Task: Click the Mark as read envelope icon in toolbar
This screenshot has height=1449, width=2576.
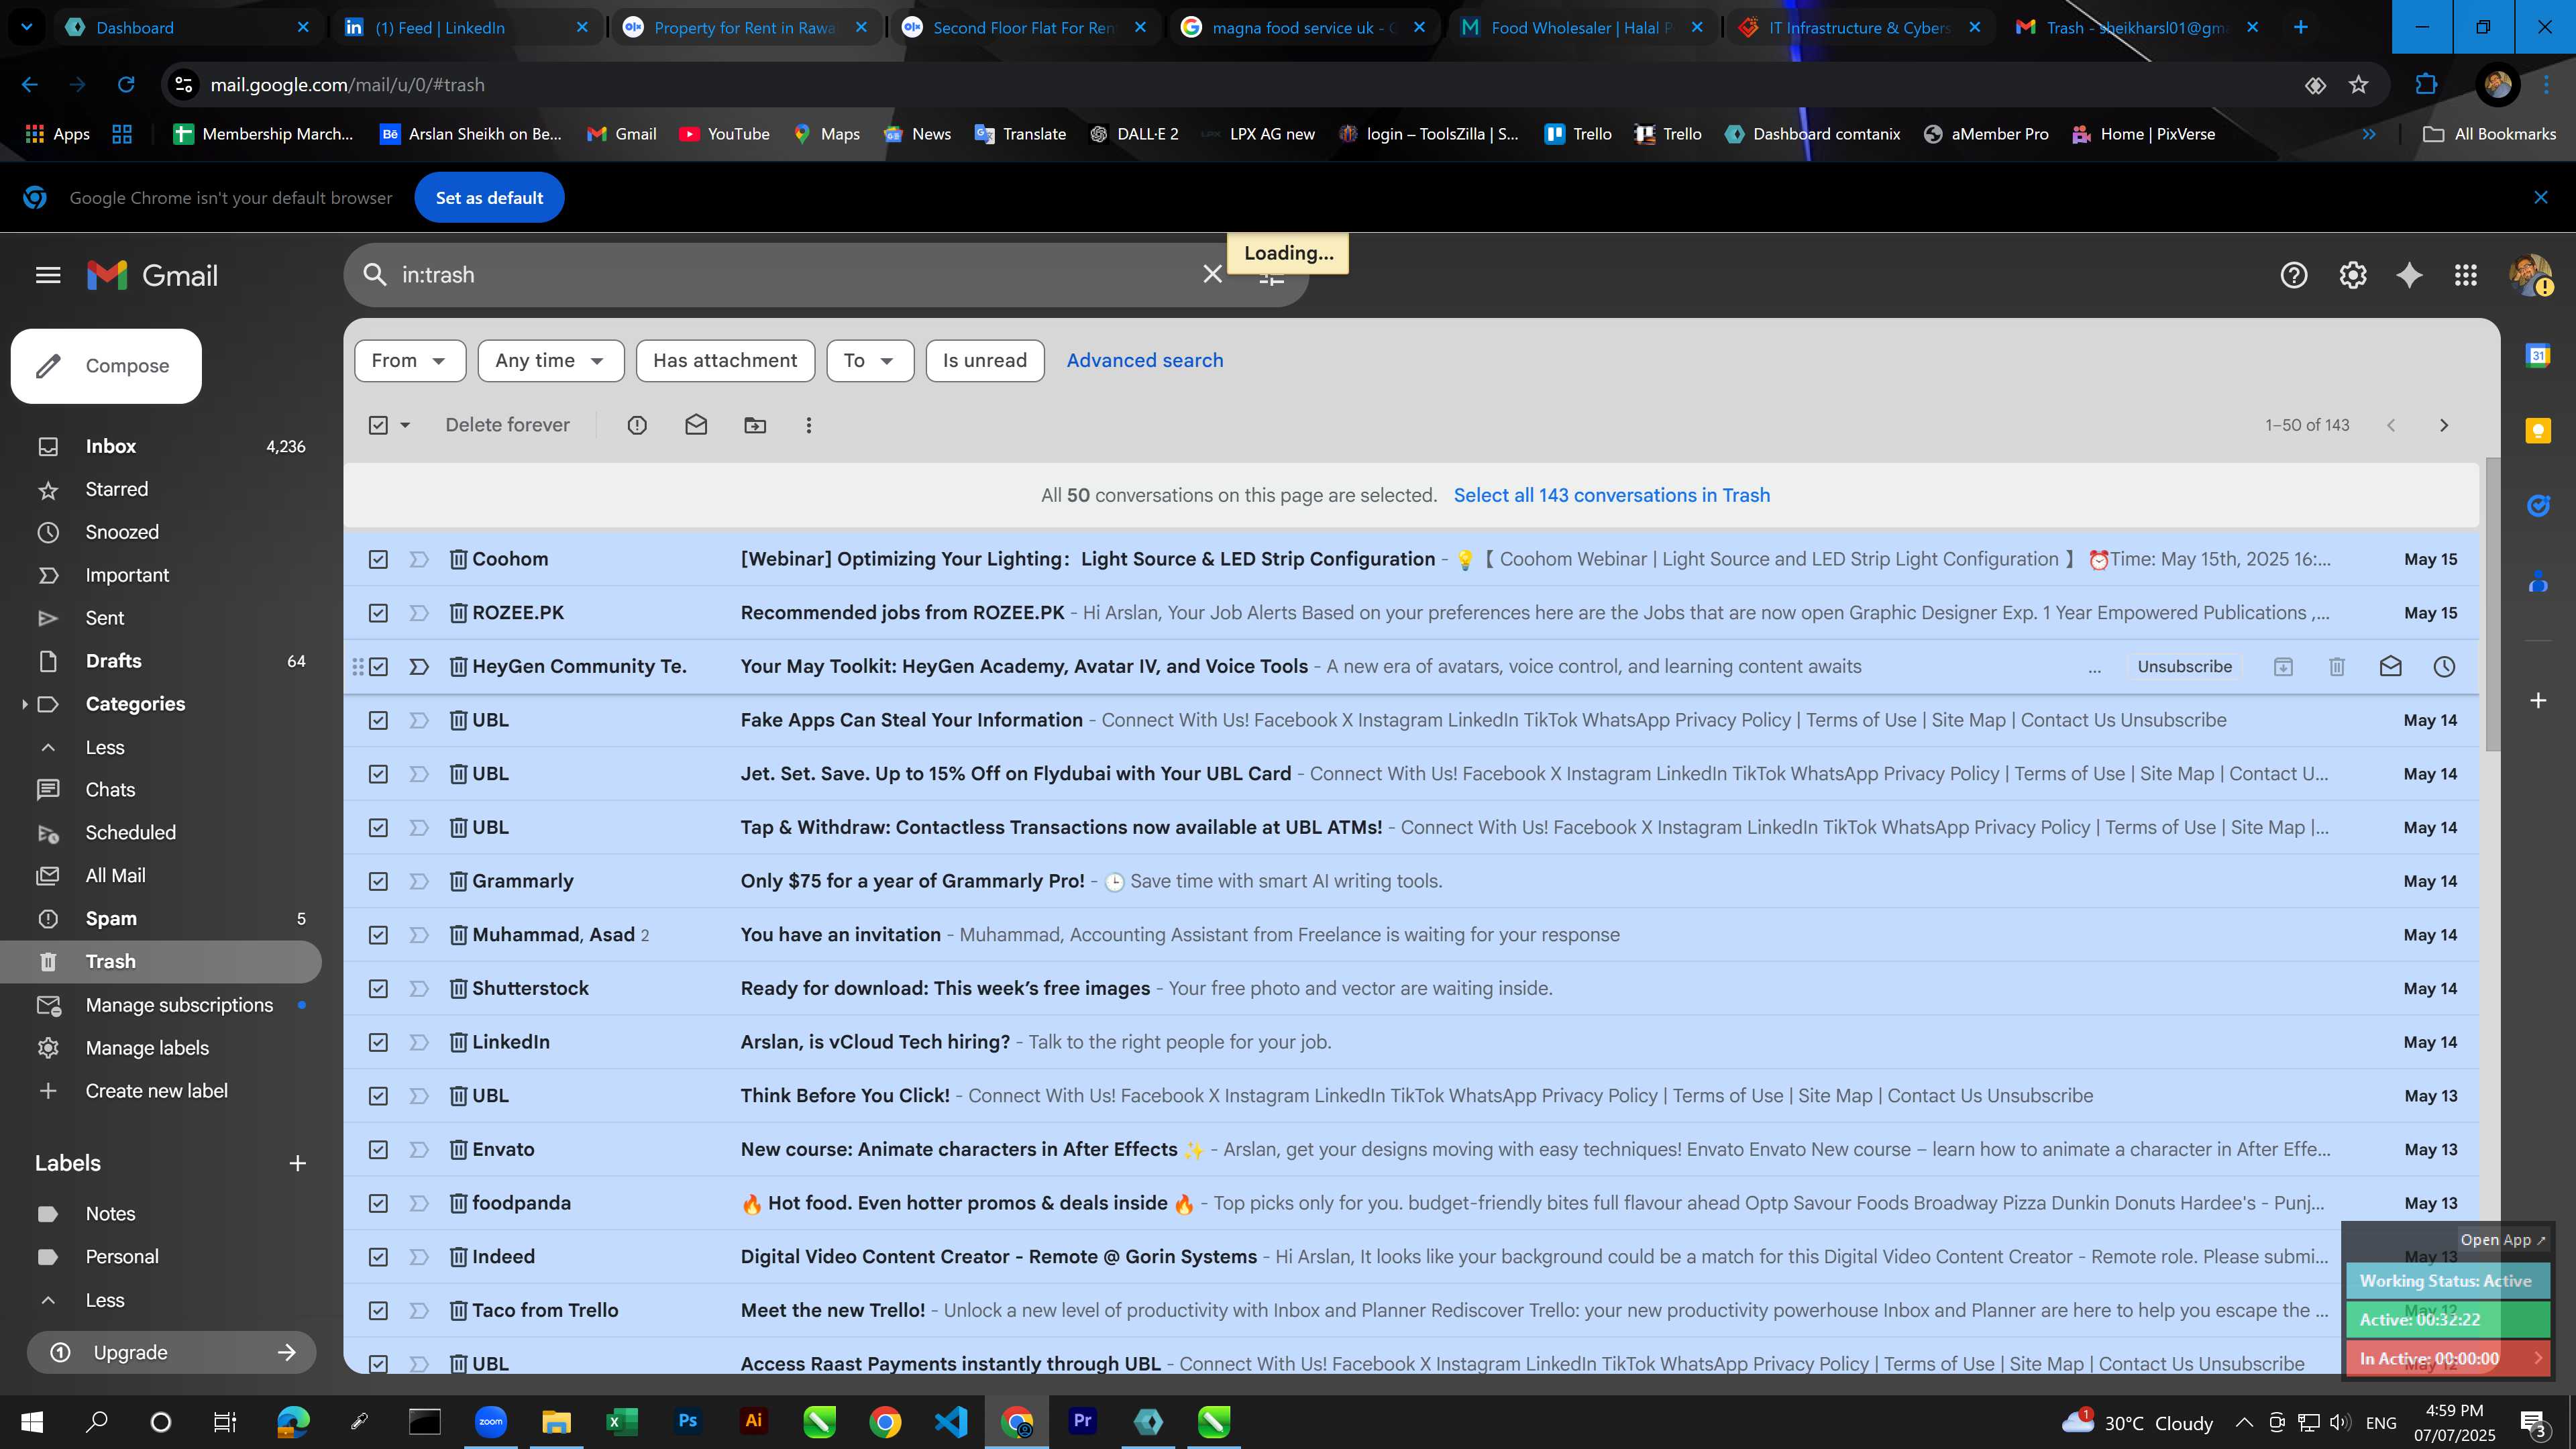Action: point(696,425)
